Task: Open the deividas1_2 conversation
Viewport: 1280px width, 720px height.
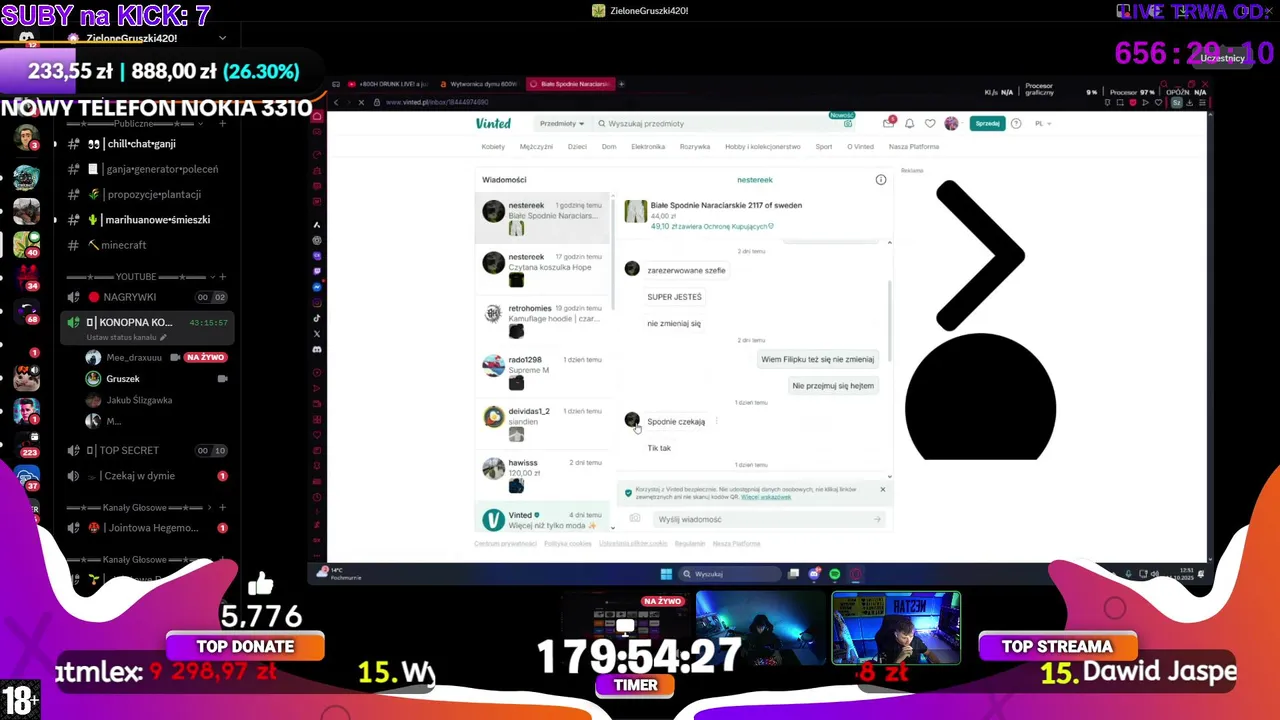Action: [x=542, y=423]
